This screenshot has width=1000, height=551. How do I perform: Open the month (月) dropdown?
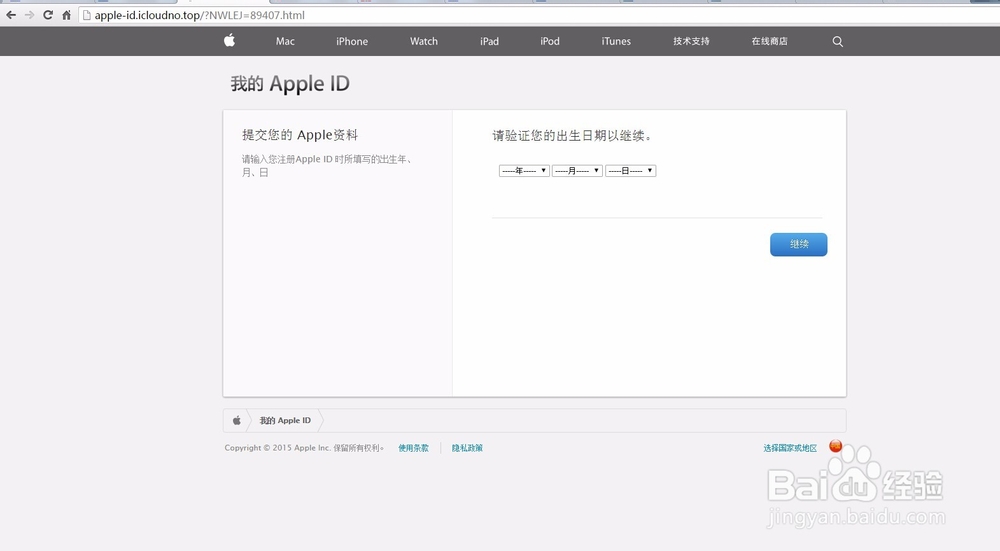[x=577, y=170]
